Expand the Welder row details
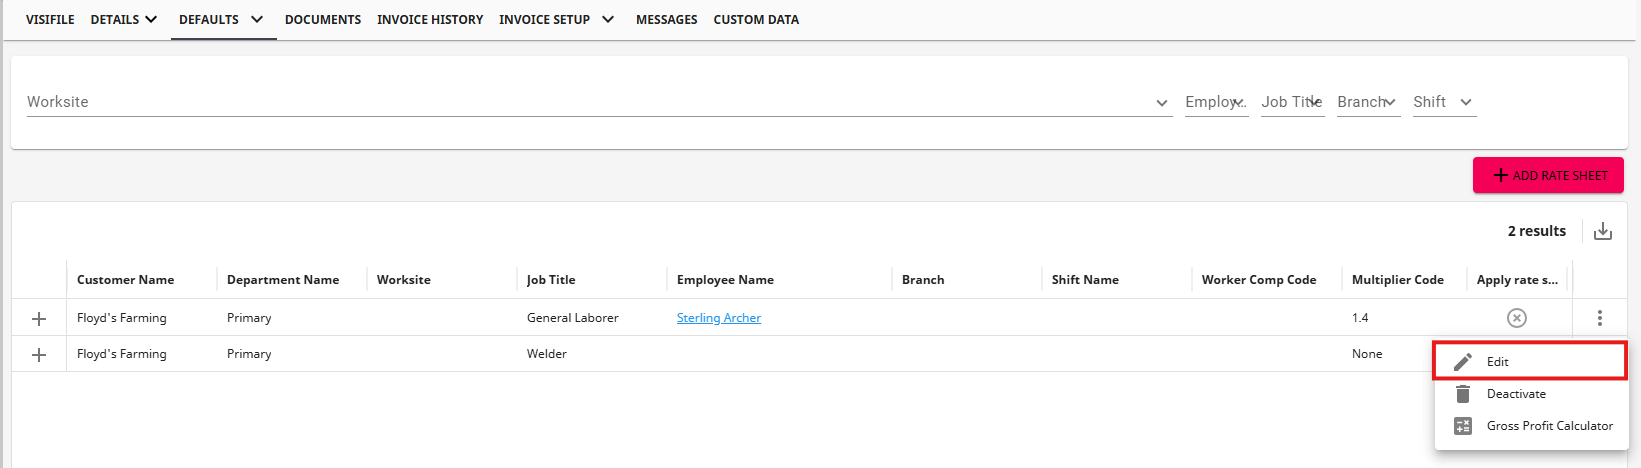Image resolution: width=1641 pixels, height=468 pixels. pyautogui.click(x=39, y=354)
